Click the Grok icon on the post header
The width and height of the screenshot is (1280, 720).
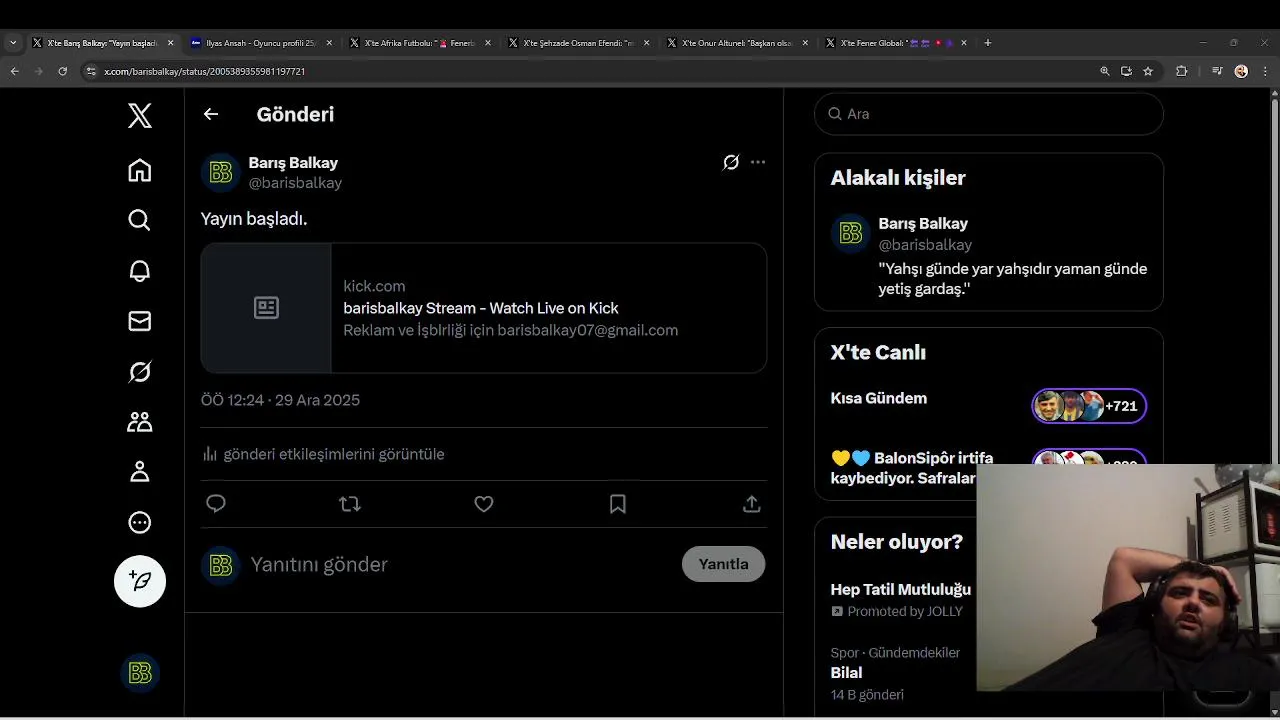click(x=731, y=162)
